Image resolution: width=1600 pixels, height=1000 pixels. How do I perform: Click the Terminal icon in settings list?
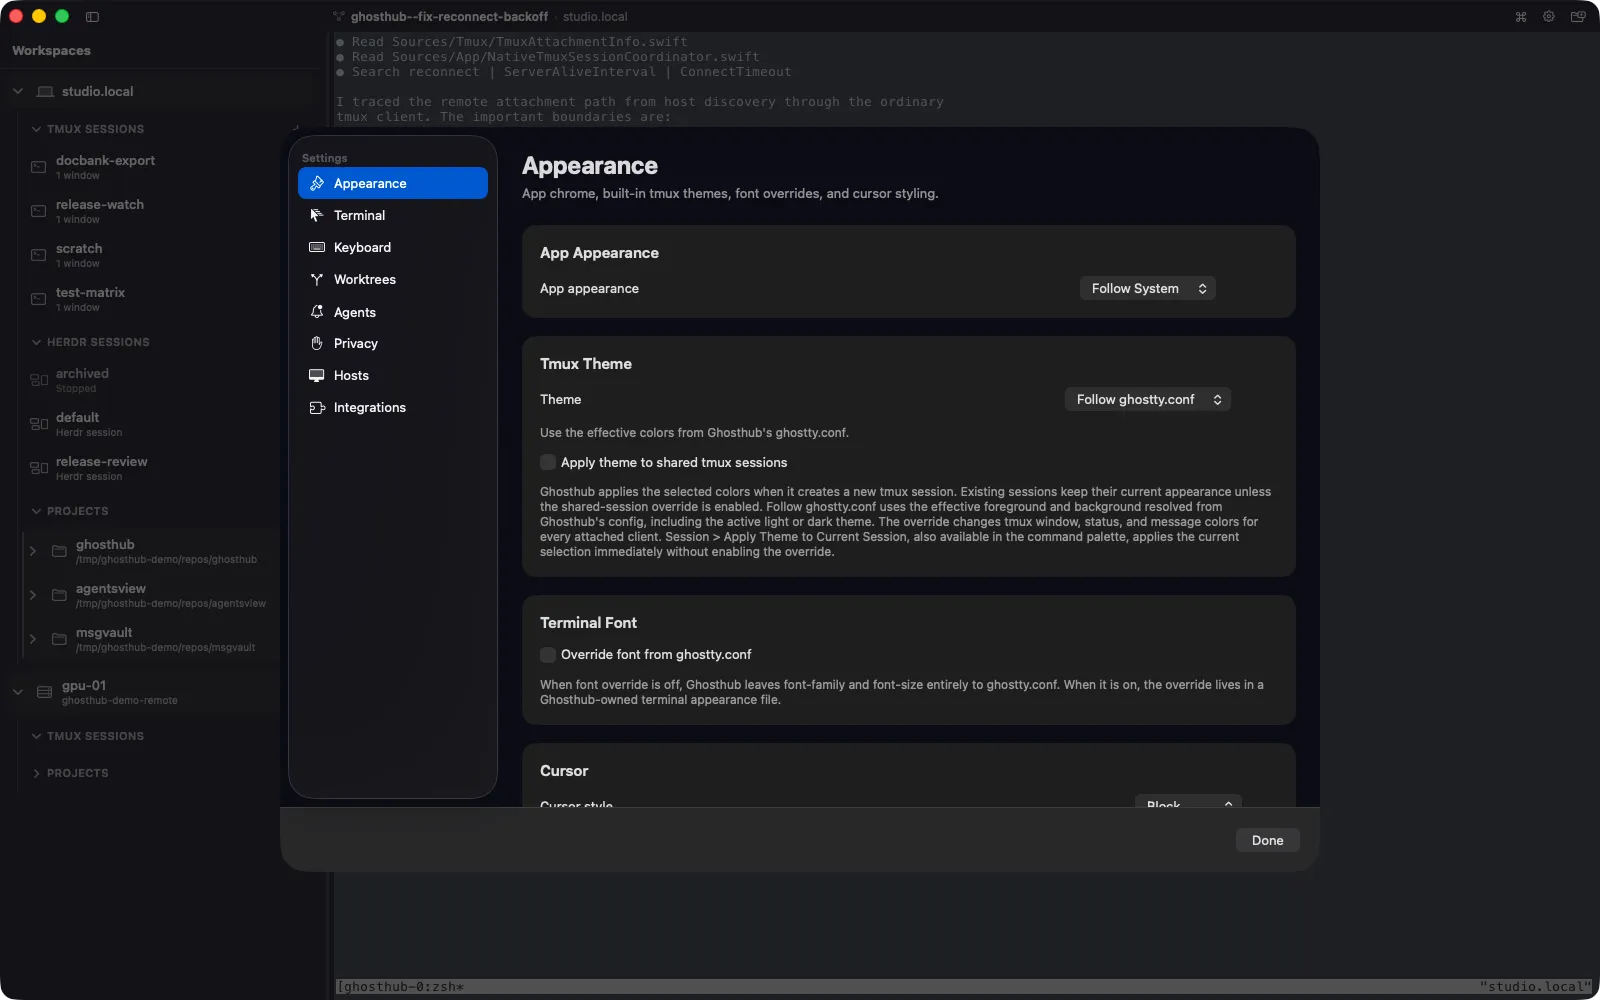point(317,215)
